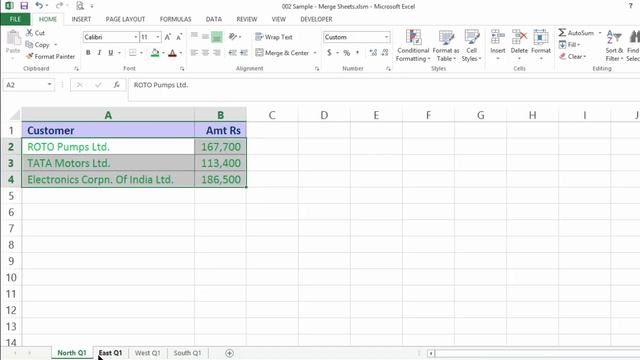Switch to the DEVELOPER tab
Image resolution: width=640 pixels, height=360 pixels.
tap(316, 19)
